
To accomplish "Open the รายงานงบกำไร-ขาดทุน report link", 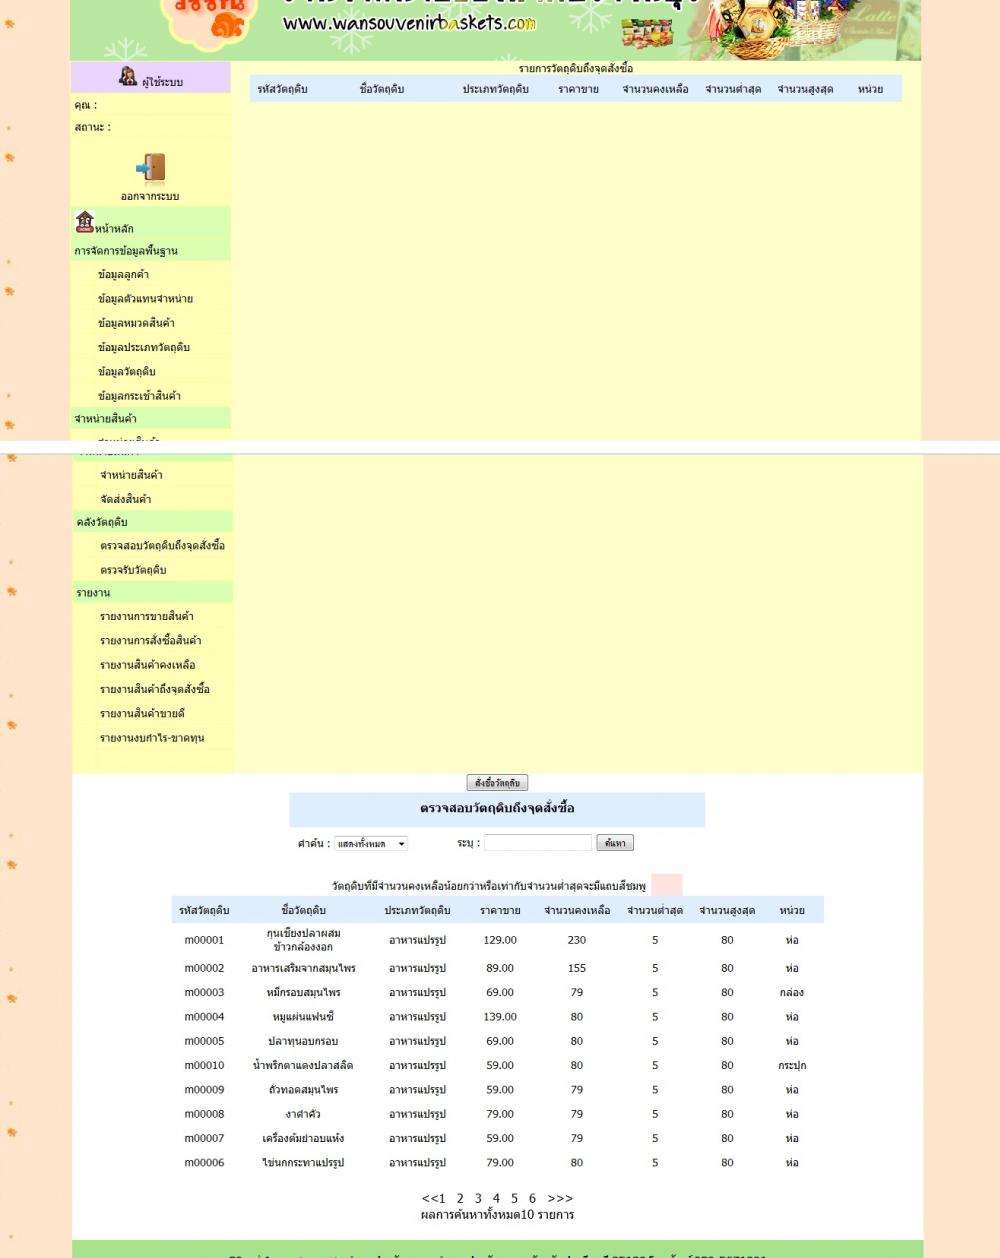I will pos(151,738).
